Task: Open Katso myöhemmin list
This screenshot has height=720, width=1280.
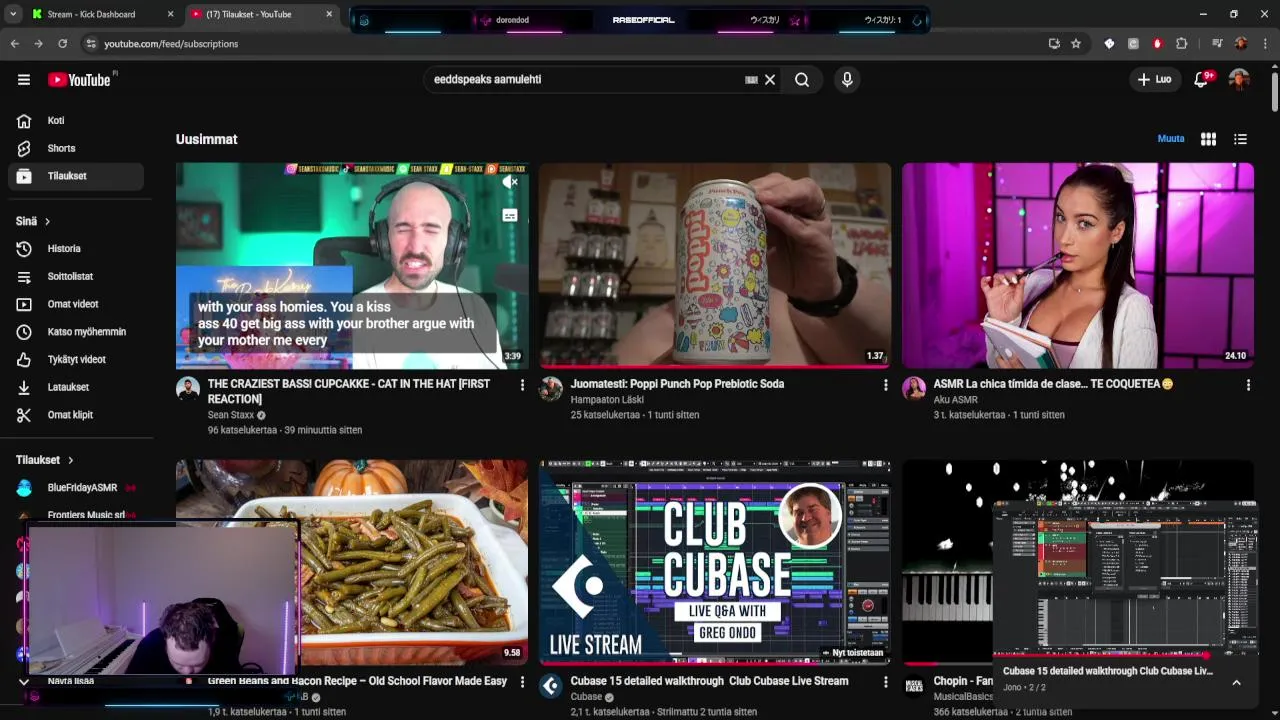Action: pos(76,332)
